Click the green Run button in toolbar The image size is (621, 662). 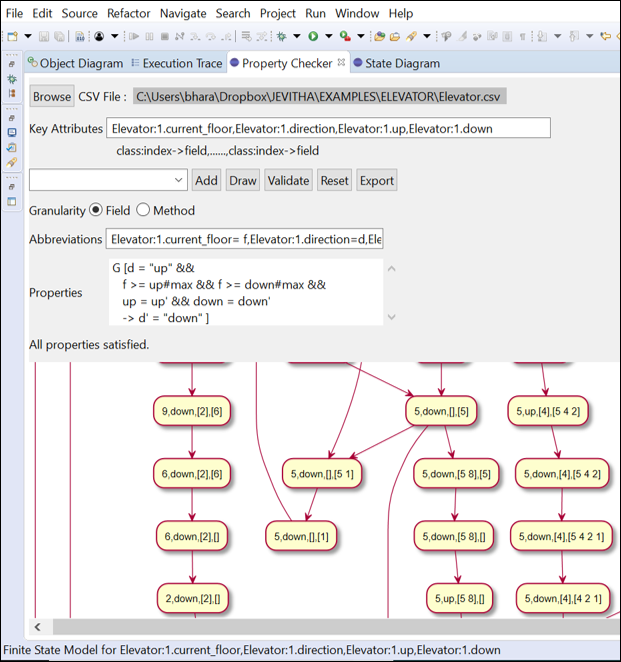[313, 37]
